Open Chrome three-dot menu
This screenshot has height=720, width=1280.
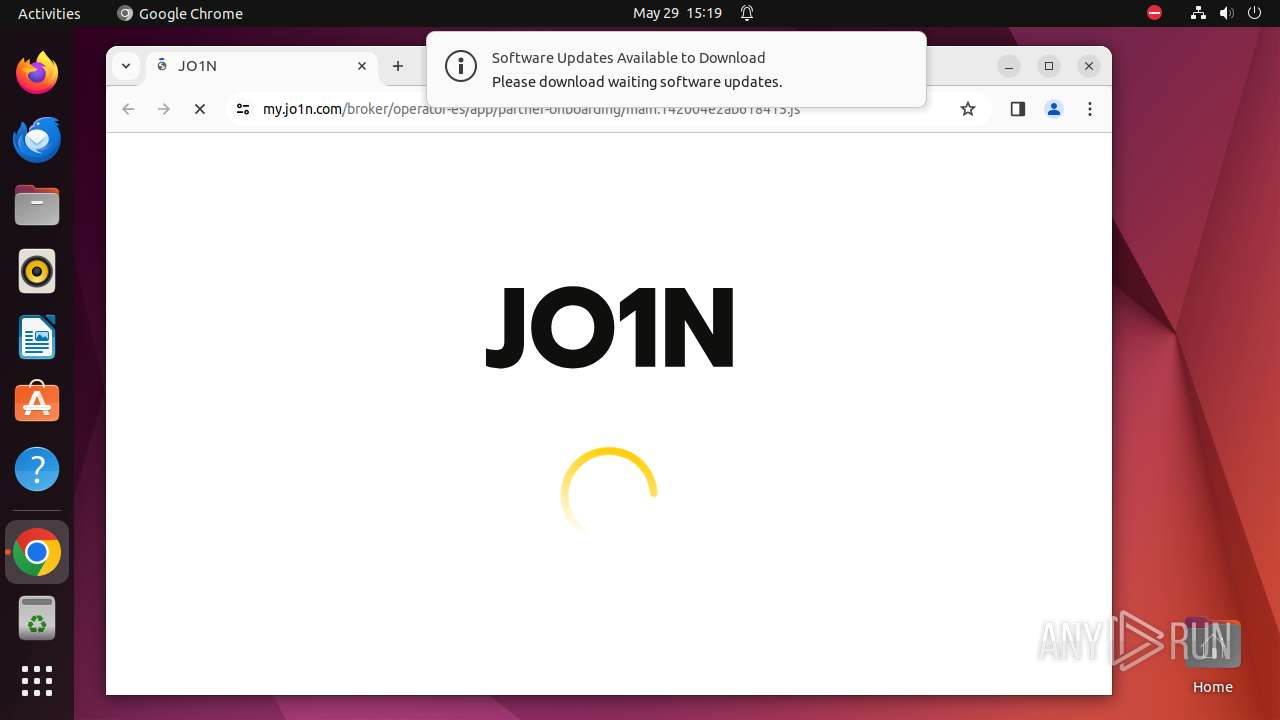coord(1090,109)
